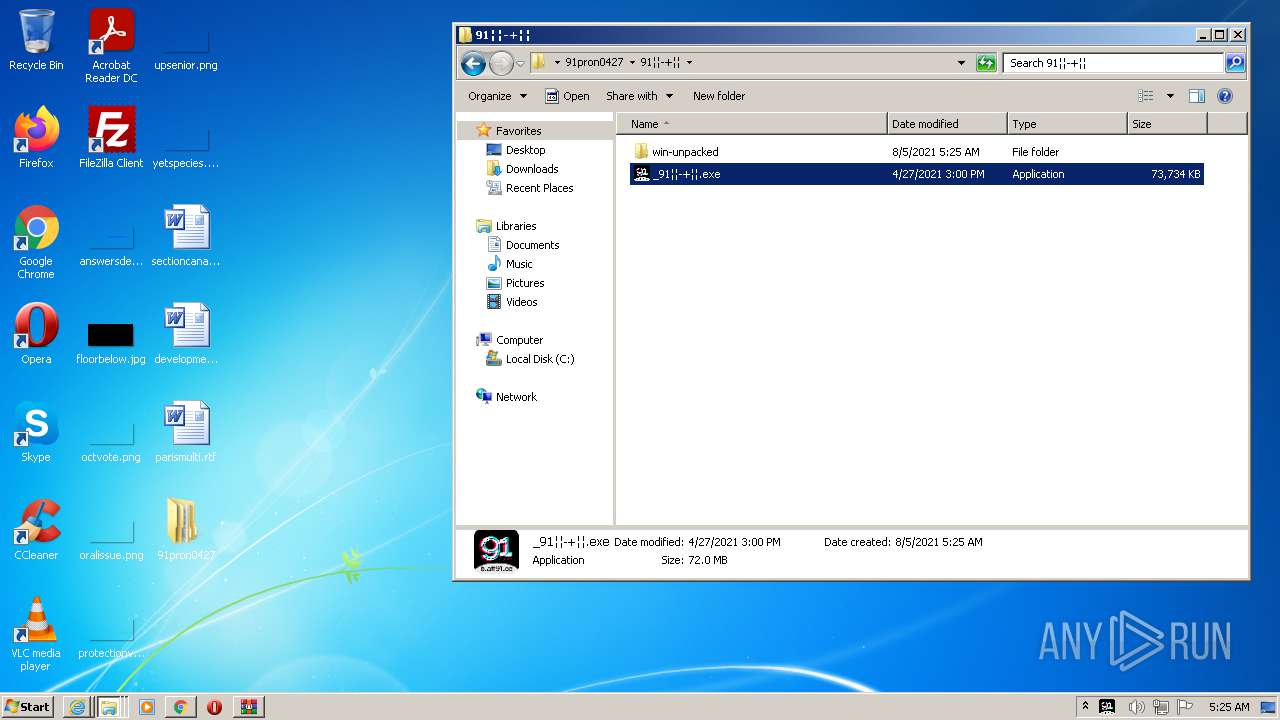The image size is (1280, 720).
Task: Change your view icon in toolbar
Action: click(x=1146, y=96)
